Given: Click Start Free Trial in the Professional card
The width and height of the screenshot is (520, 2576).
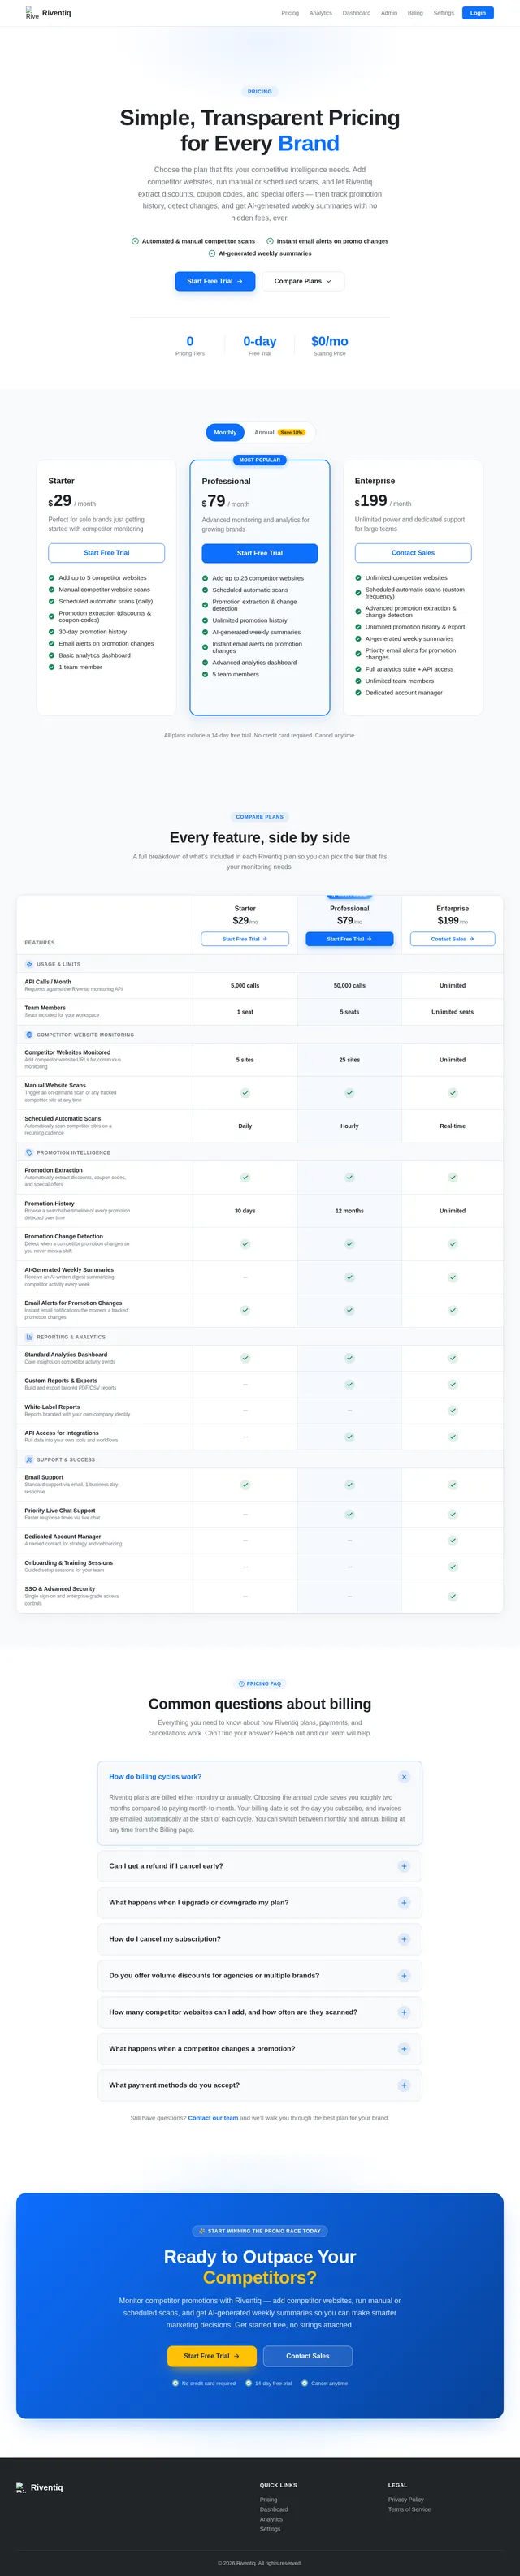Looking at the screenshot, I should pos(260,553).
